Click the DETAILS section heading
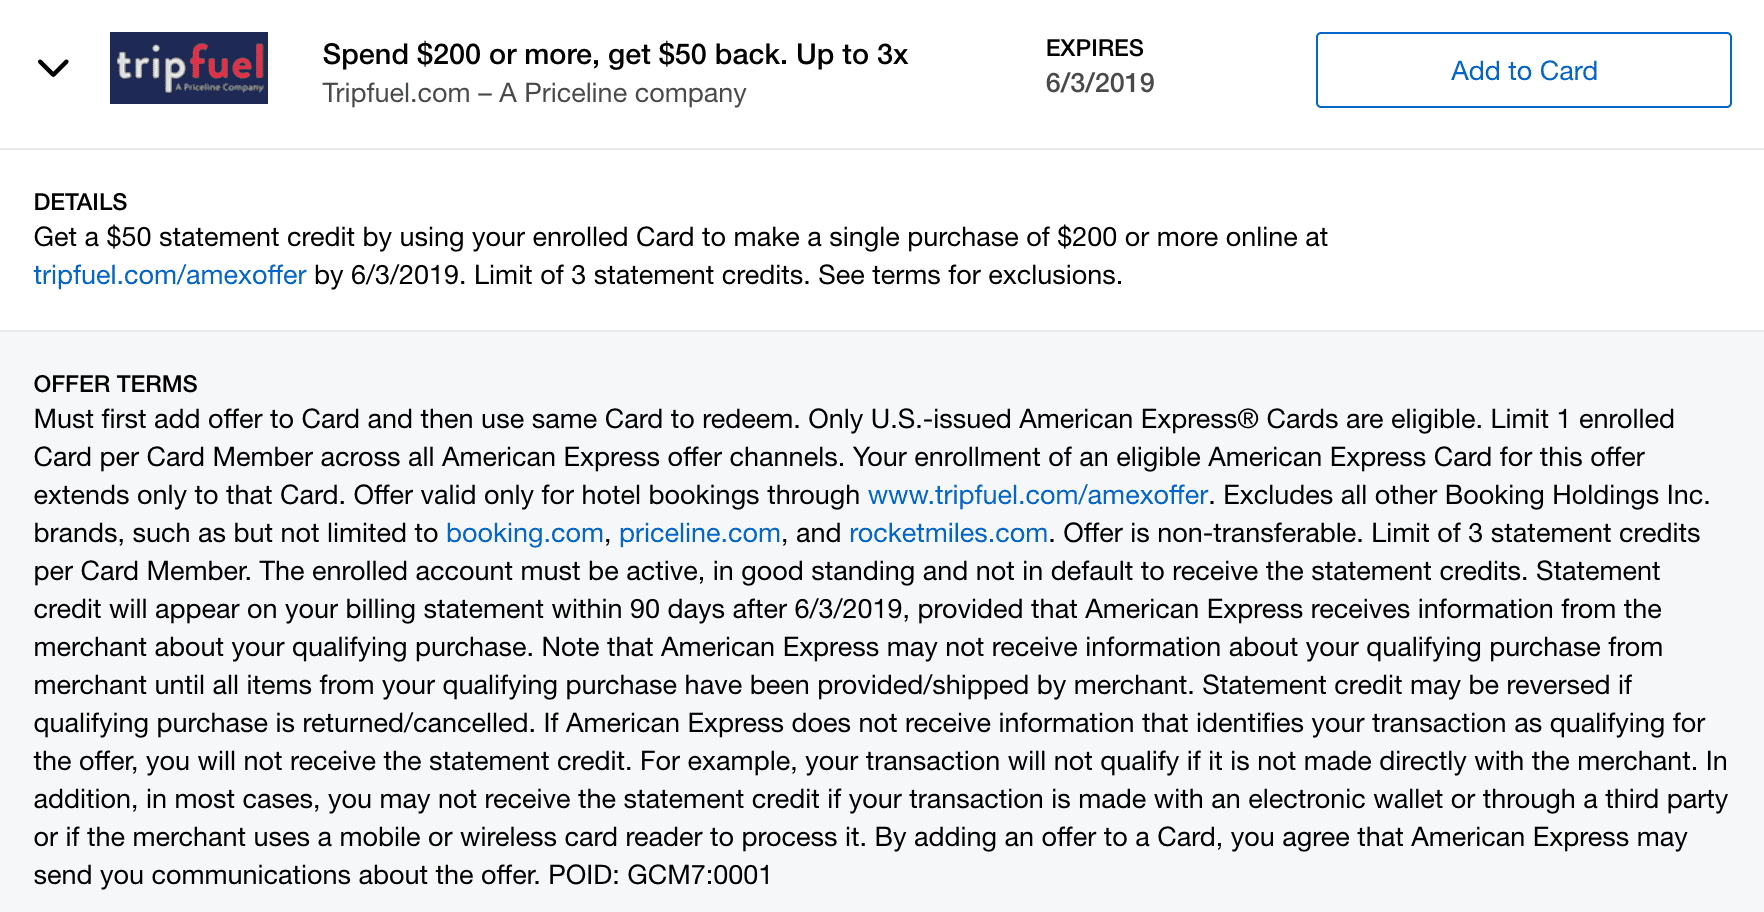 coord(80,202)
